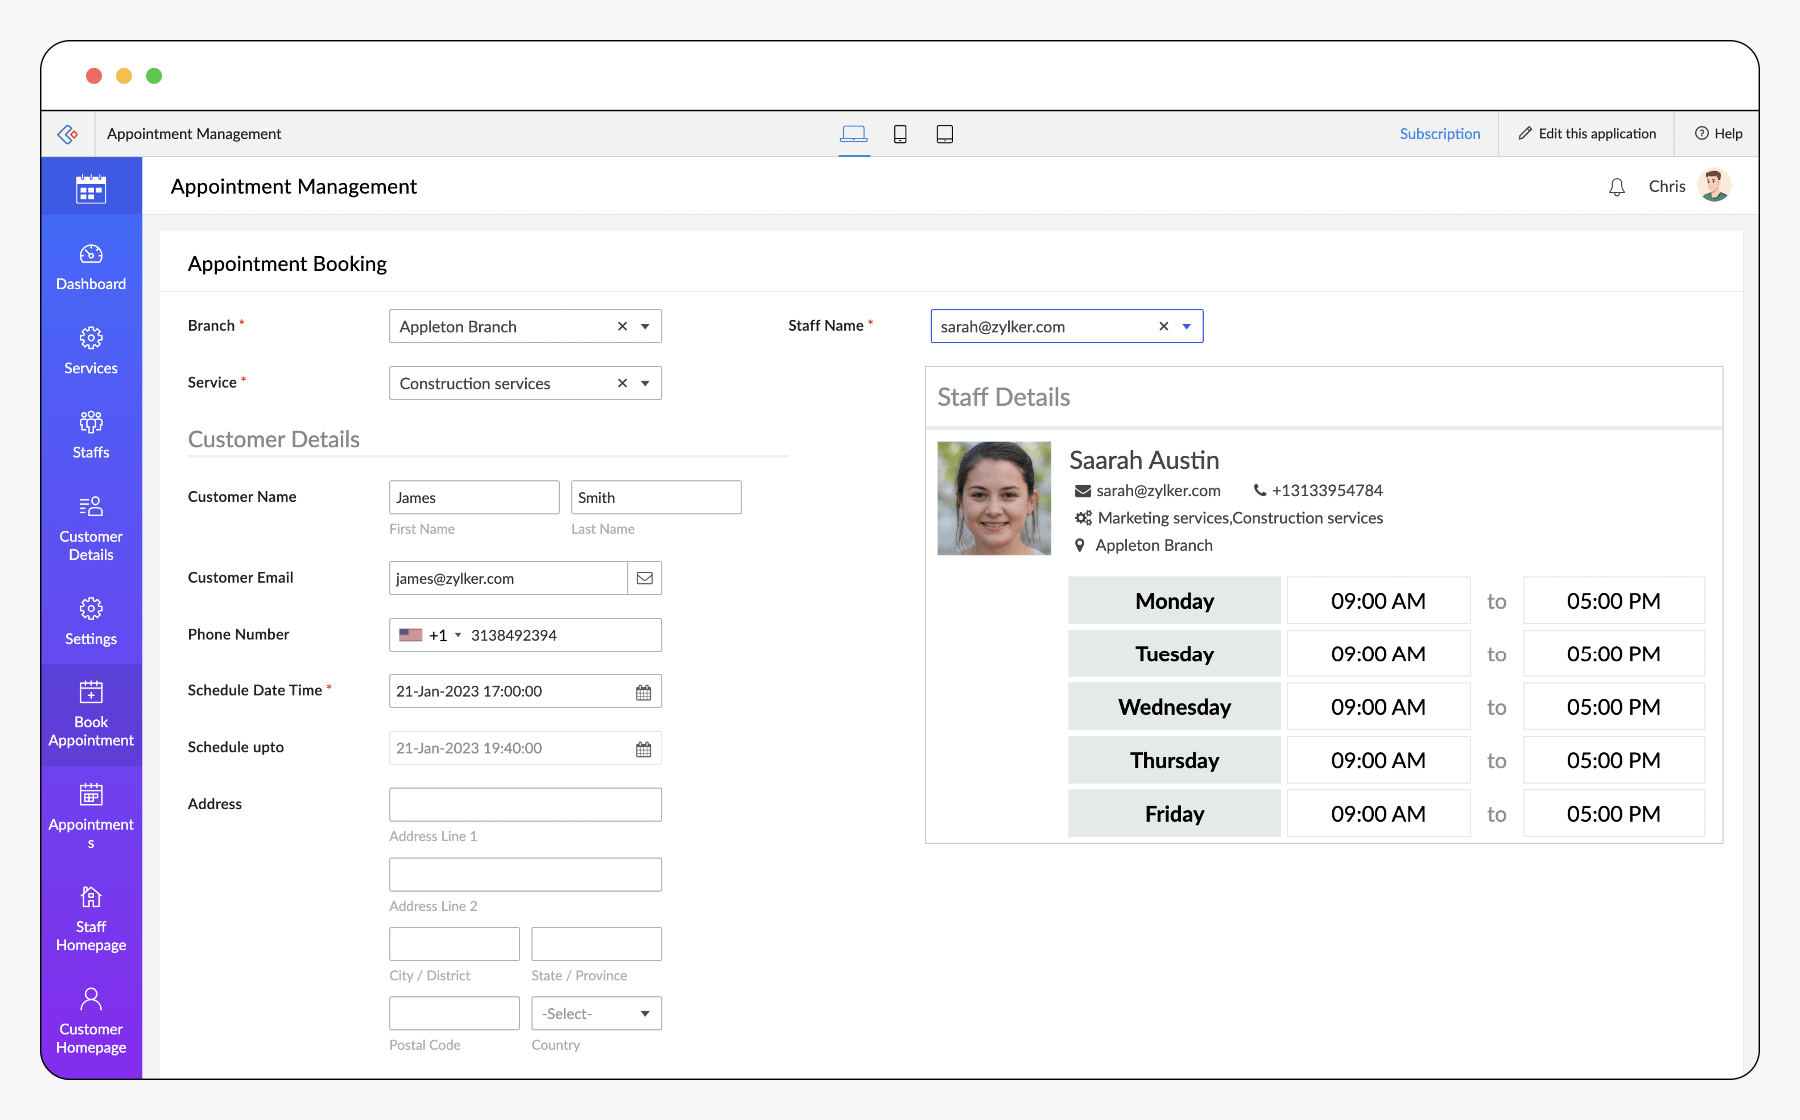Click the envelope icon in Customer Email
Viewport: 1800px width, 1120px height.
pos(645,578)
